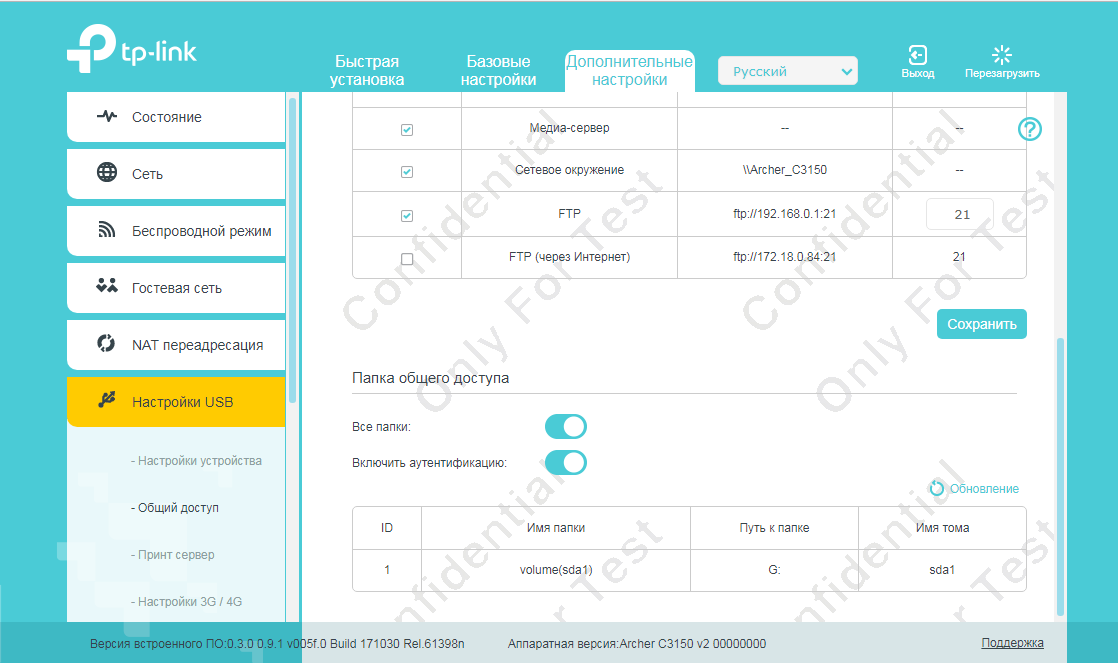1118x663 pixels.
Task: Click the reboot (Перезагрузить) icon
Action: (x=1001, y=55)
